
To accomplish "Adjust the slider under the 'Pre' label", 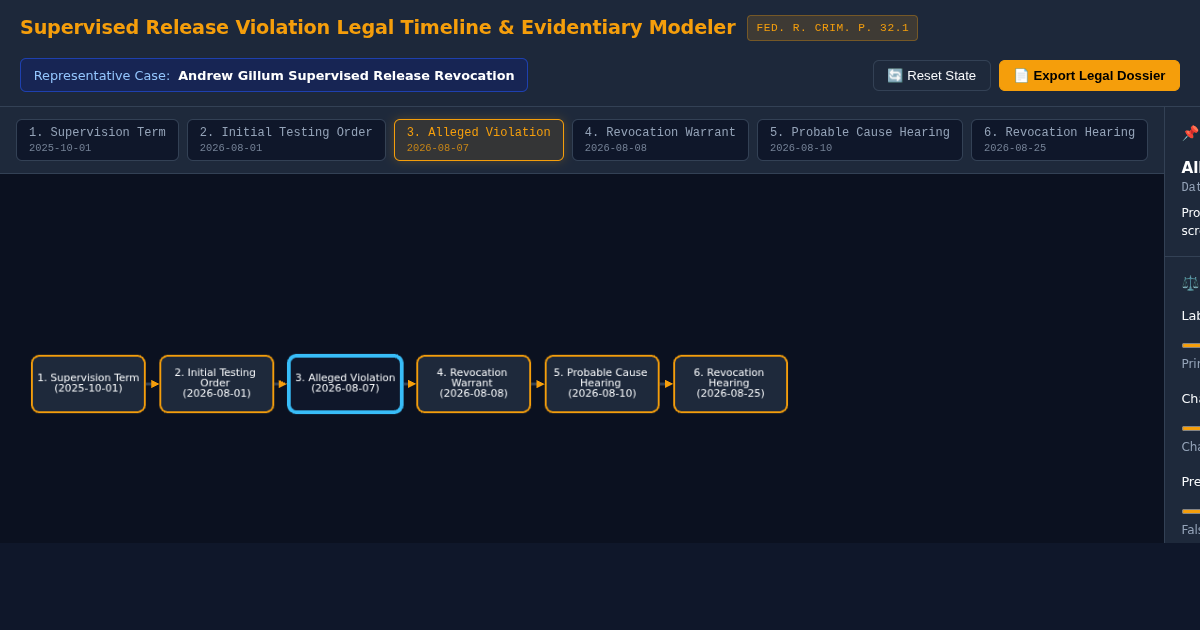I will coord(1191,511).
